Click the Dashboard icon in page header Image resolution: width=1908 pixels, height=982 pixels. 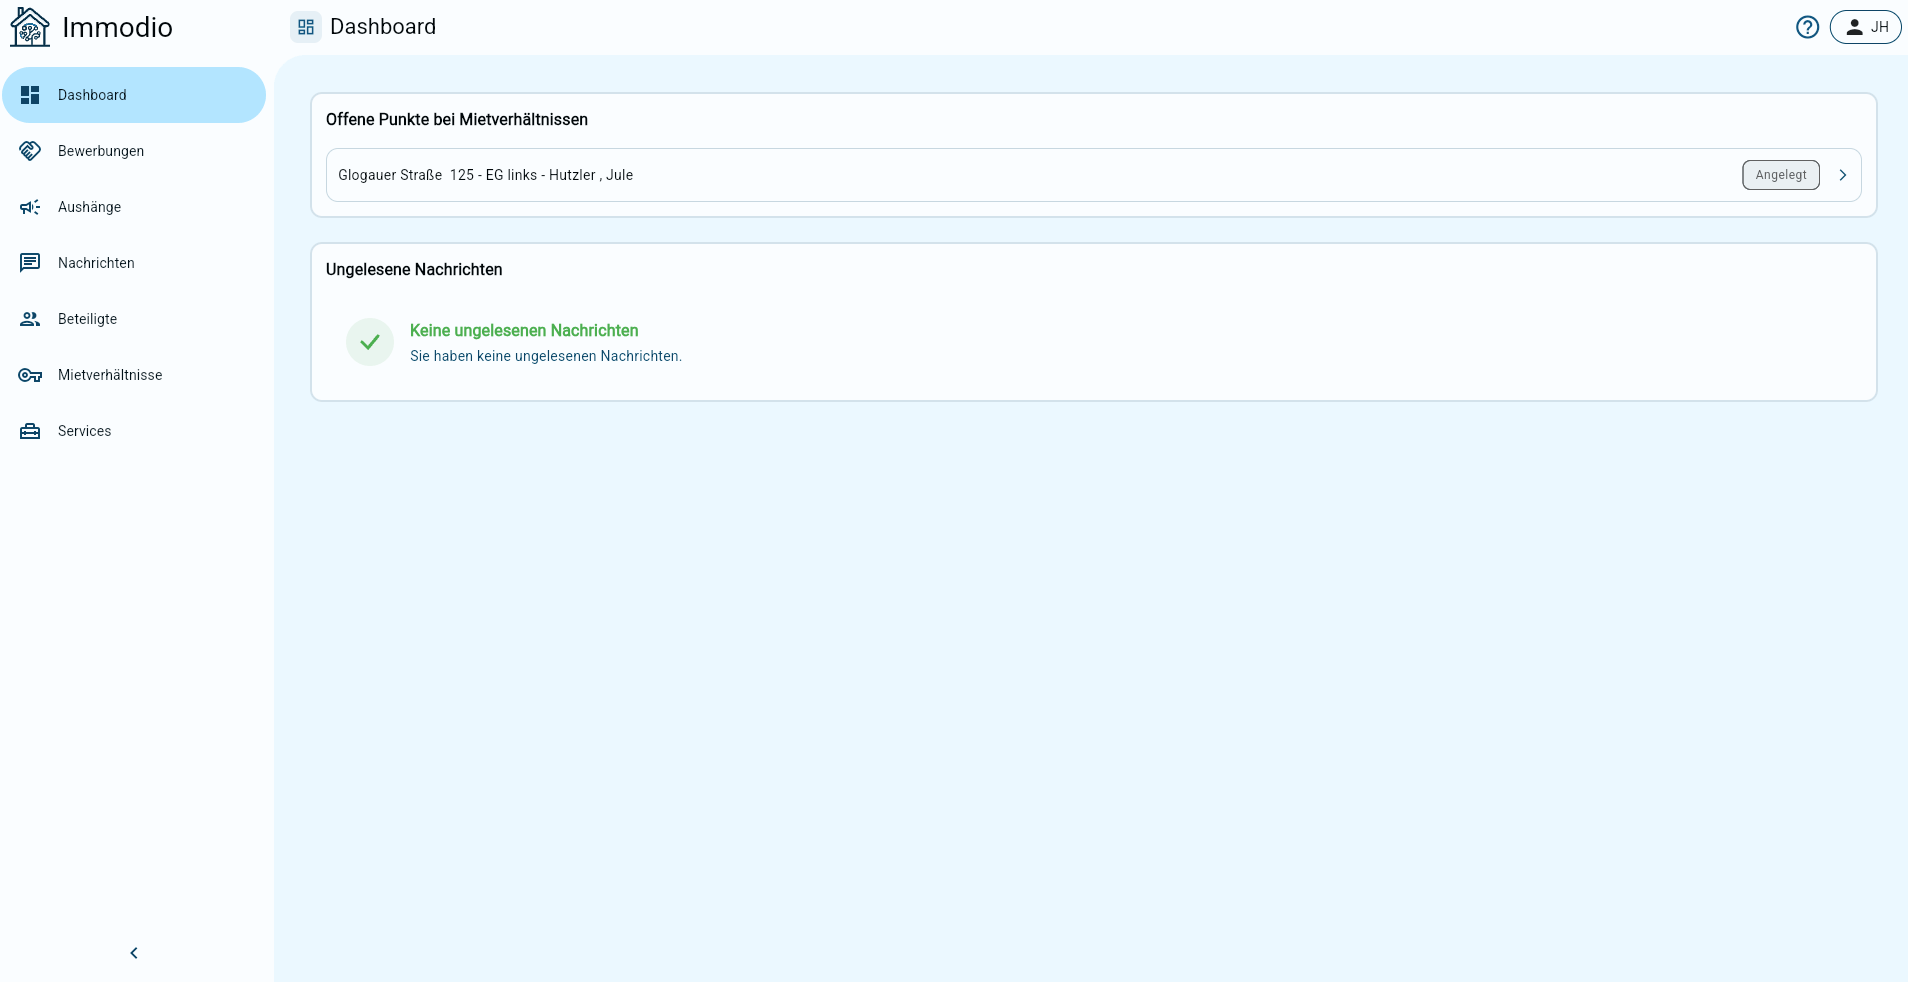tap(306, 27)
